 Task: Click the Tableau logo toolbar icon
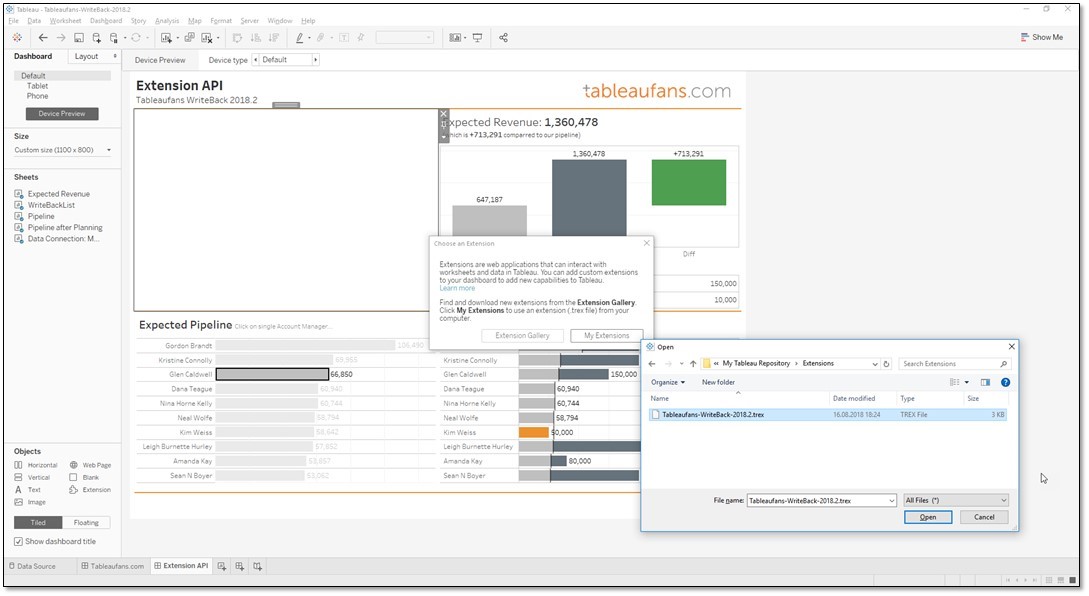coord(16,37)
